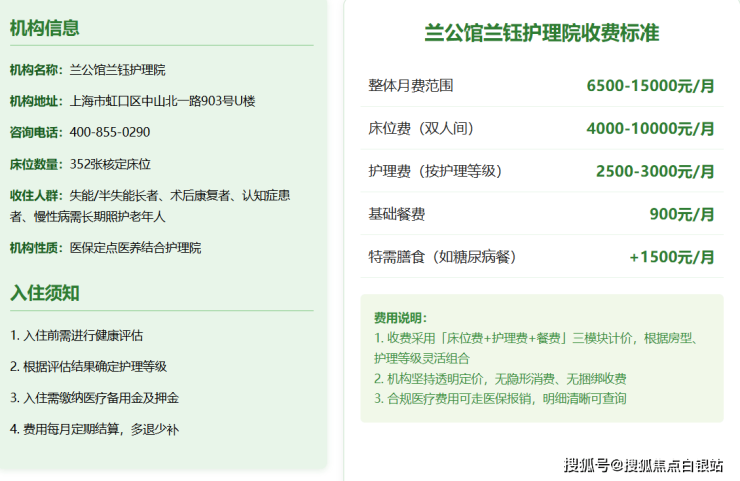Select note 1 about 三模块计价
The width and height of the screenshot is (740, 481).
click(x=536, y=348)
